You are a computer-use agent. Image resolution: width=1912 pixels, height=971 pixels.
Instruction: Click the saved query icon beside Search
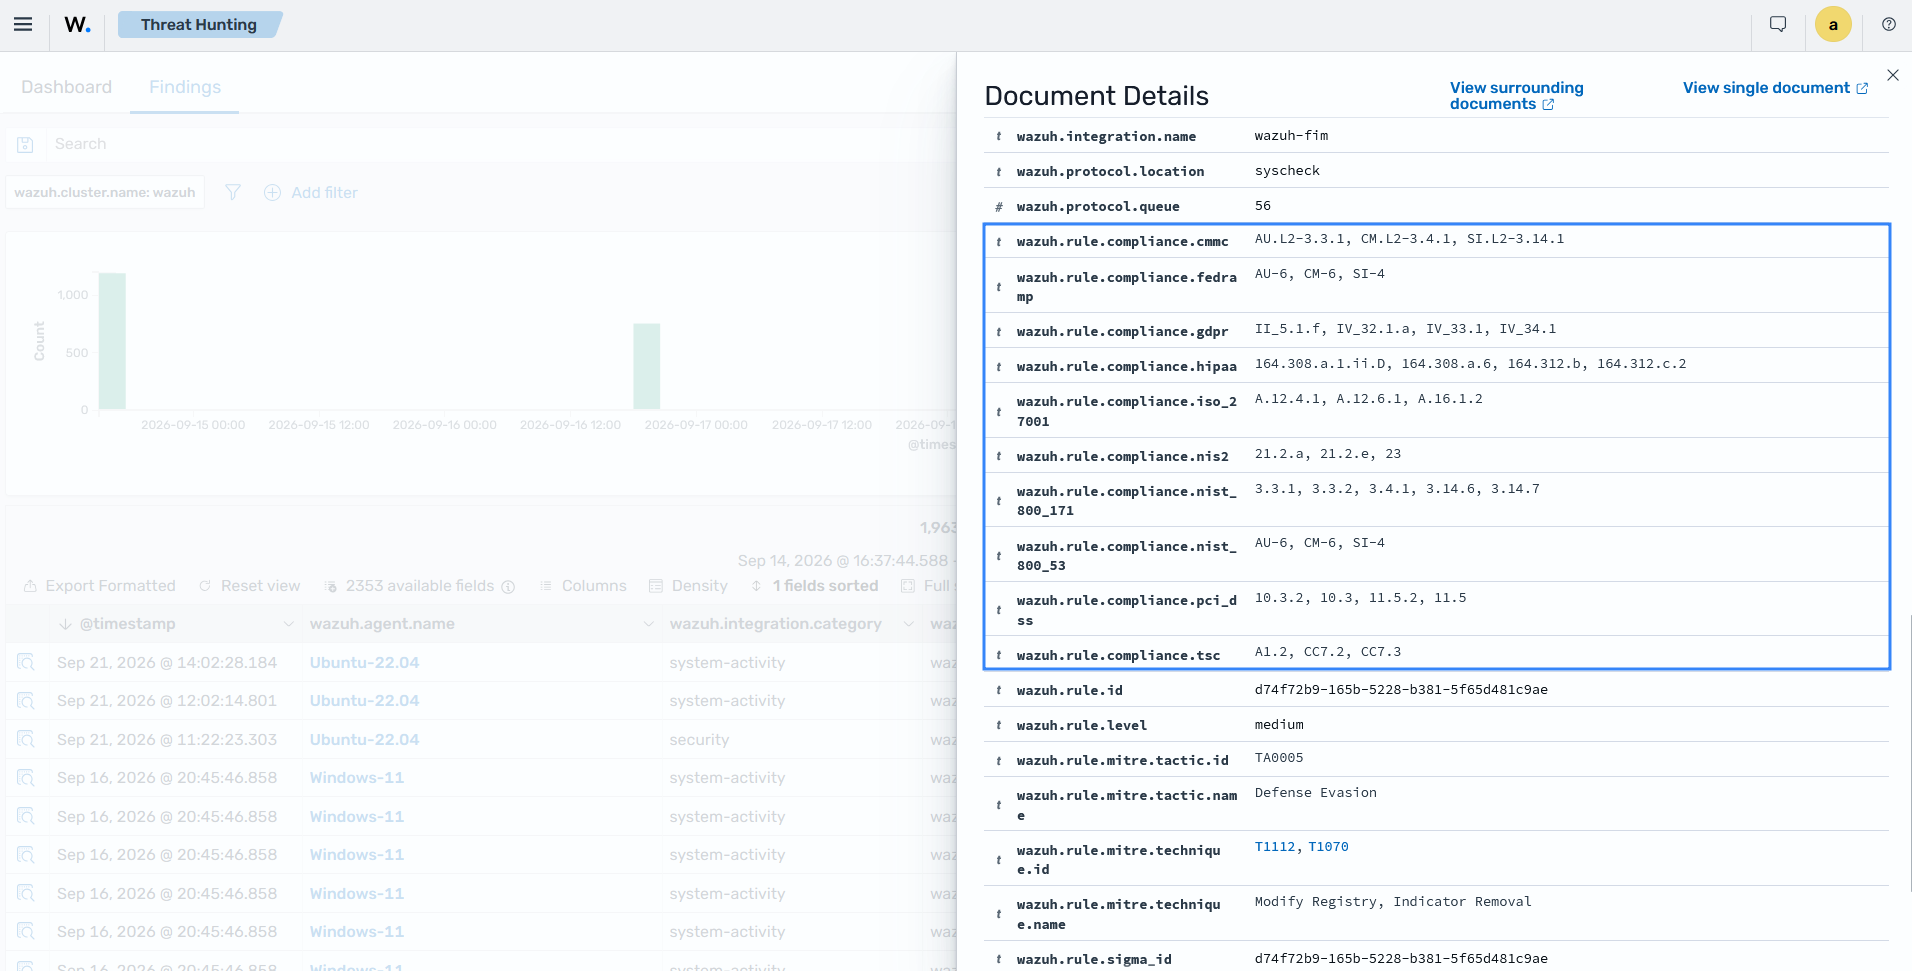click(26, 145)
